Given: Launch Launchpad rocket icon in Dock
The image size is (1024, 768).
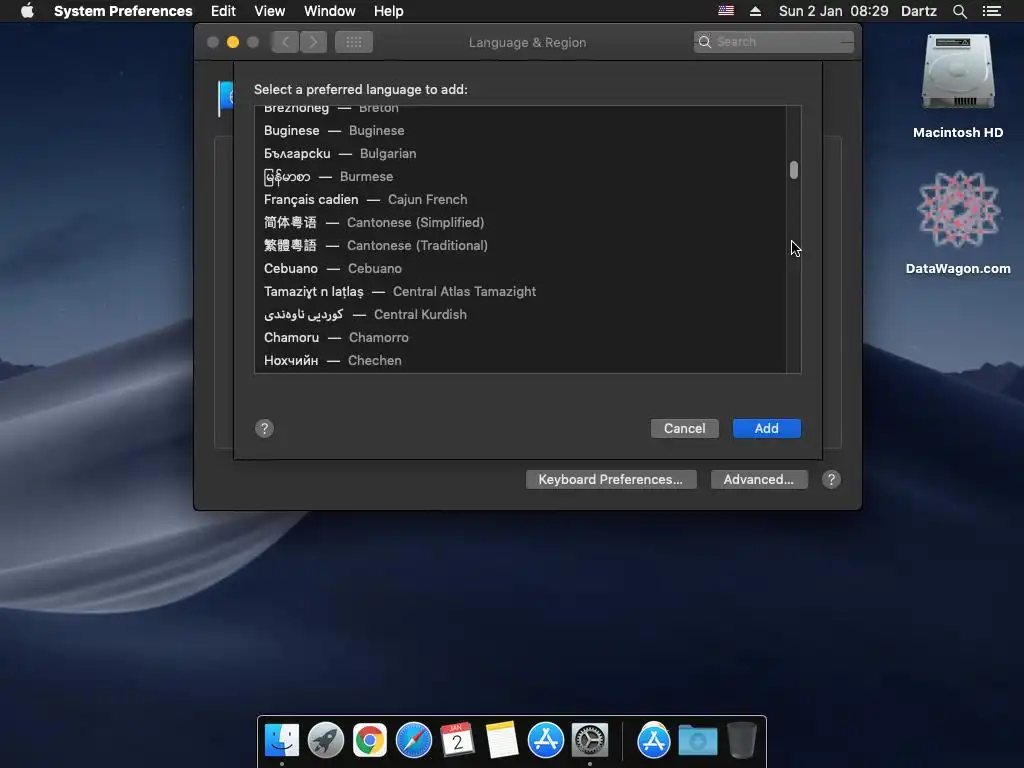Looking at the screenshot, I should click(326, 741).
